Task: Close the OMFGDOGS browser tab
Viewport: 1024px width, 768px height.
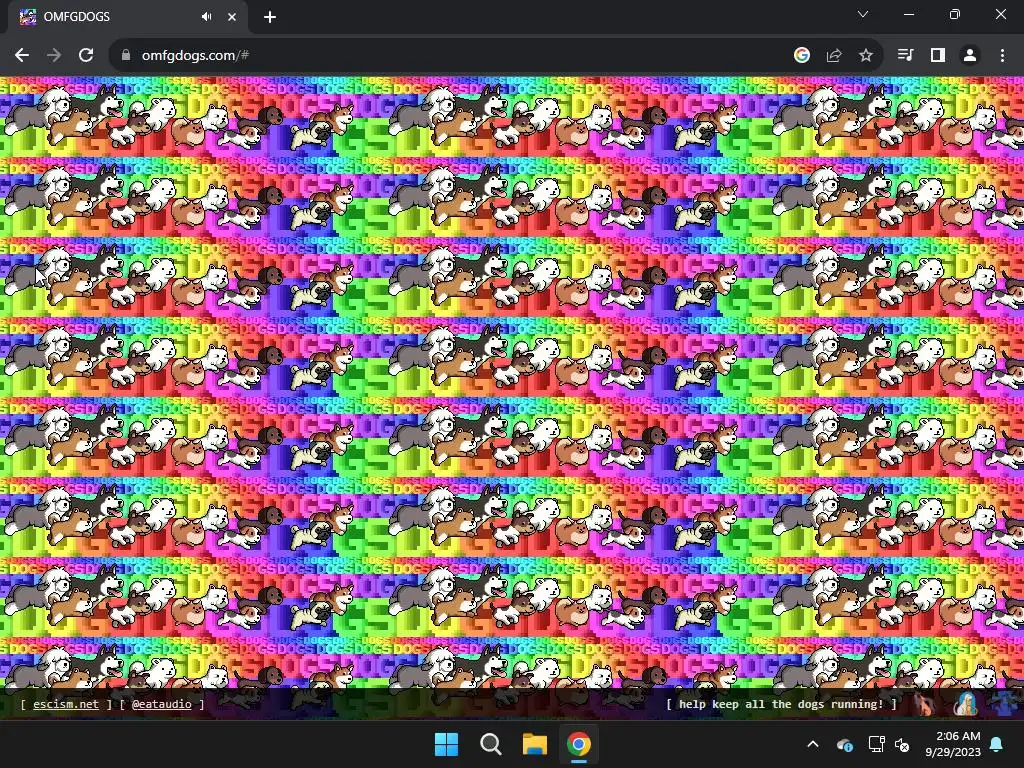Action: tap(232, 17)
